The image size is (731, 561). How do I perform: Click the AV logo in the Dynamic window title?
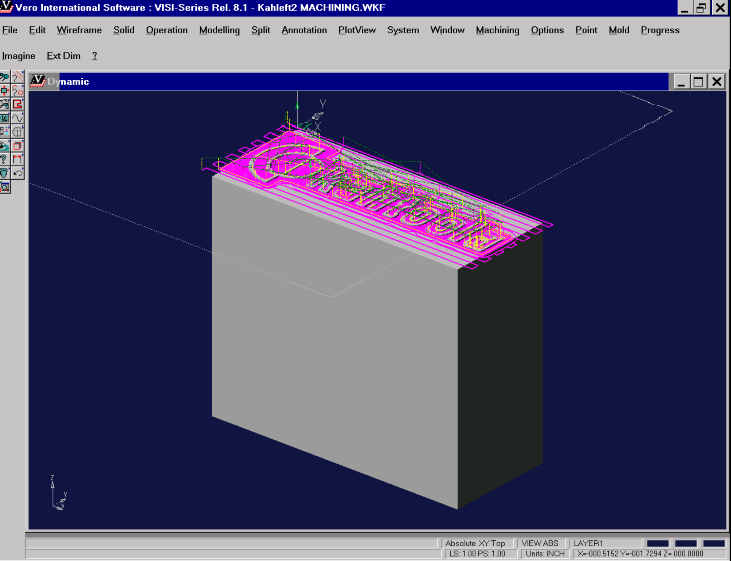(37, 81)
